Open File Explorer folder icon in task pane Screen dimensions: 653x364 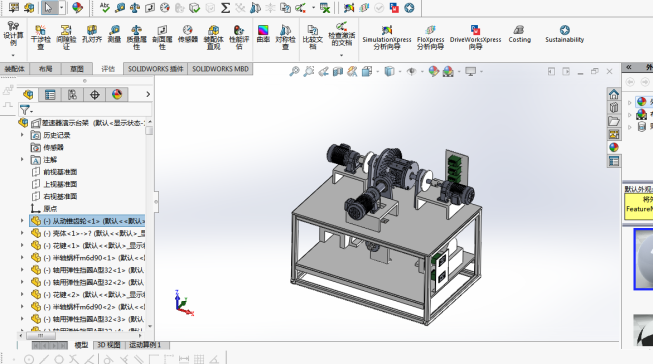[x=614, y=121]
